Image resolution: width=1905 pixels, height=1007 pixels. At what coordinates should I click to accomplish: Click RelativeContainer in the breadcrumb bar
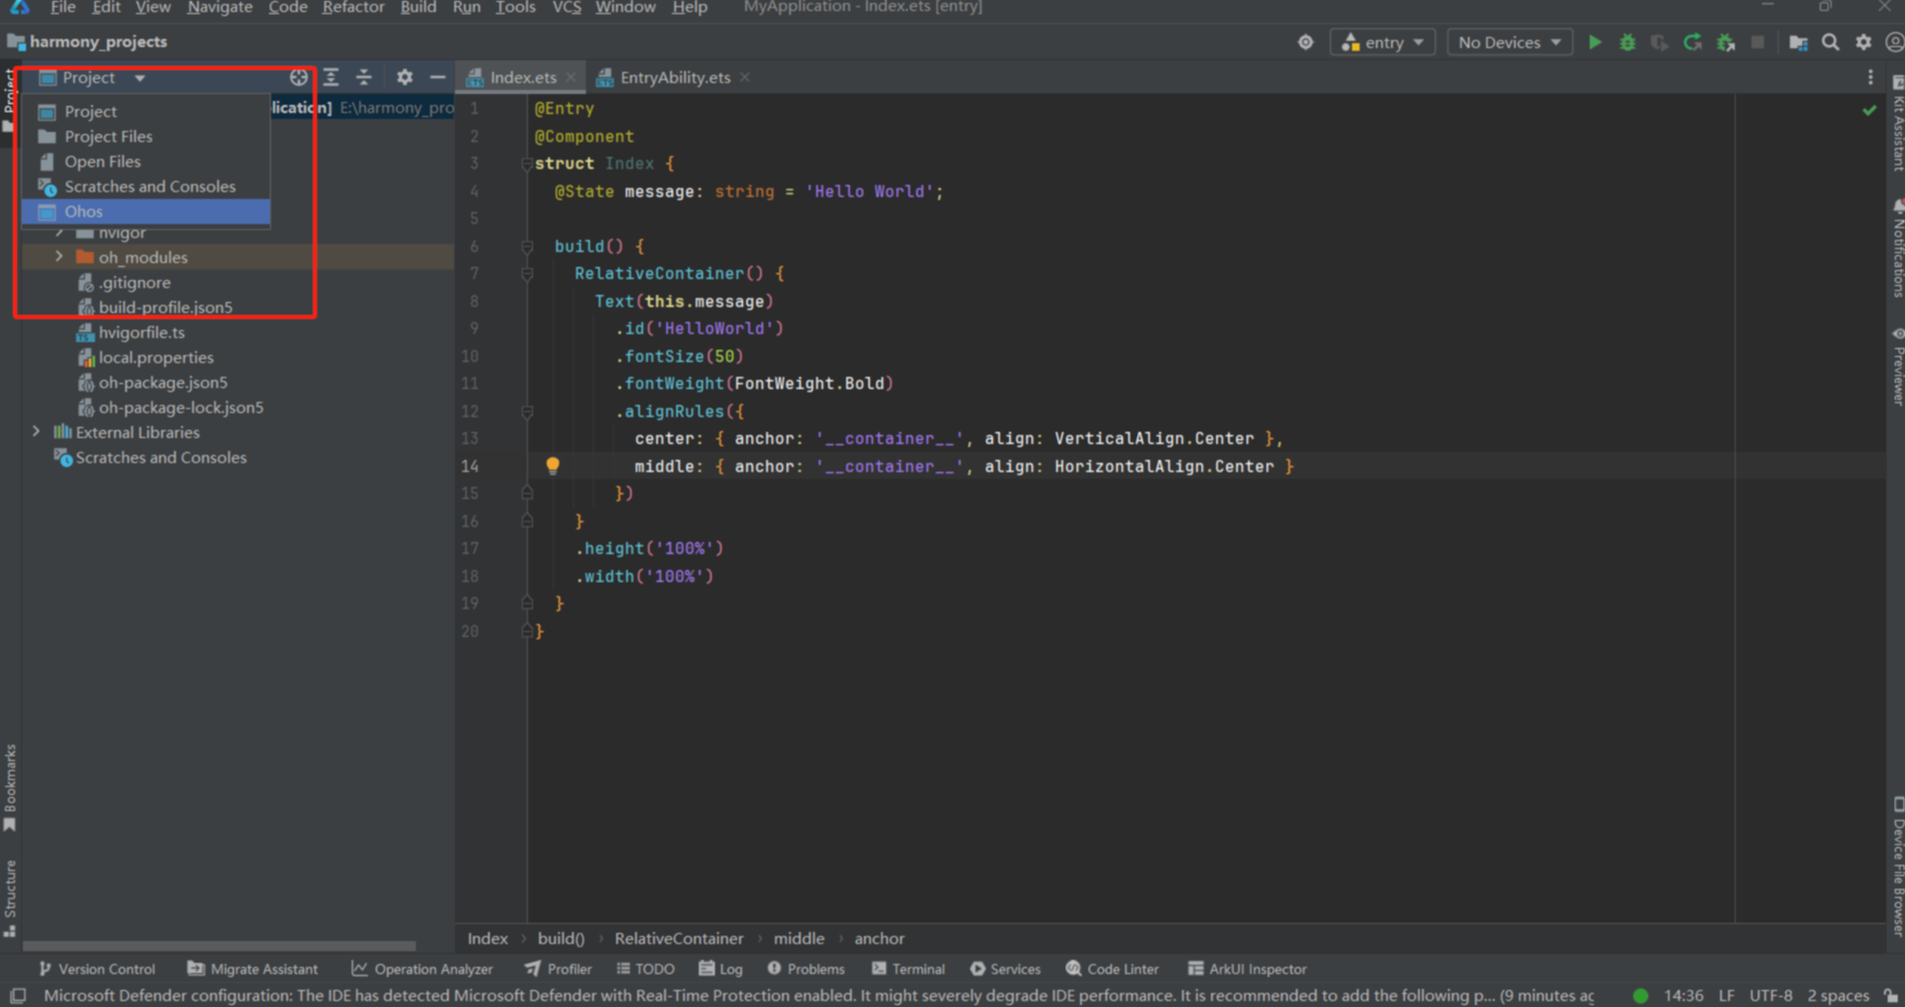coord(679,938)
